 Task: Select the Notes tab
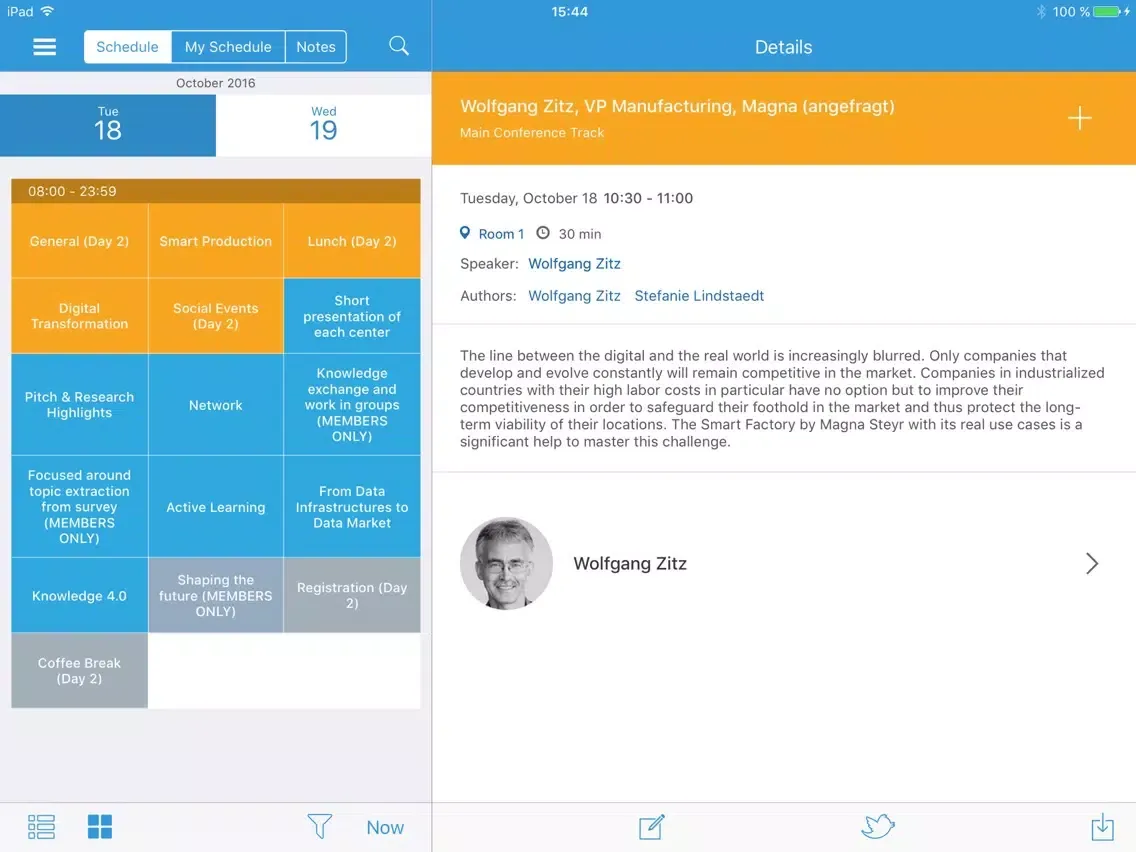pyautogui.click(x=316, y=47)
